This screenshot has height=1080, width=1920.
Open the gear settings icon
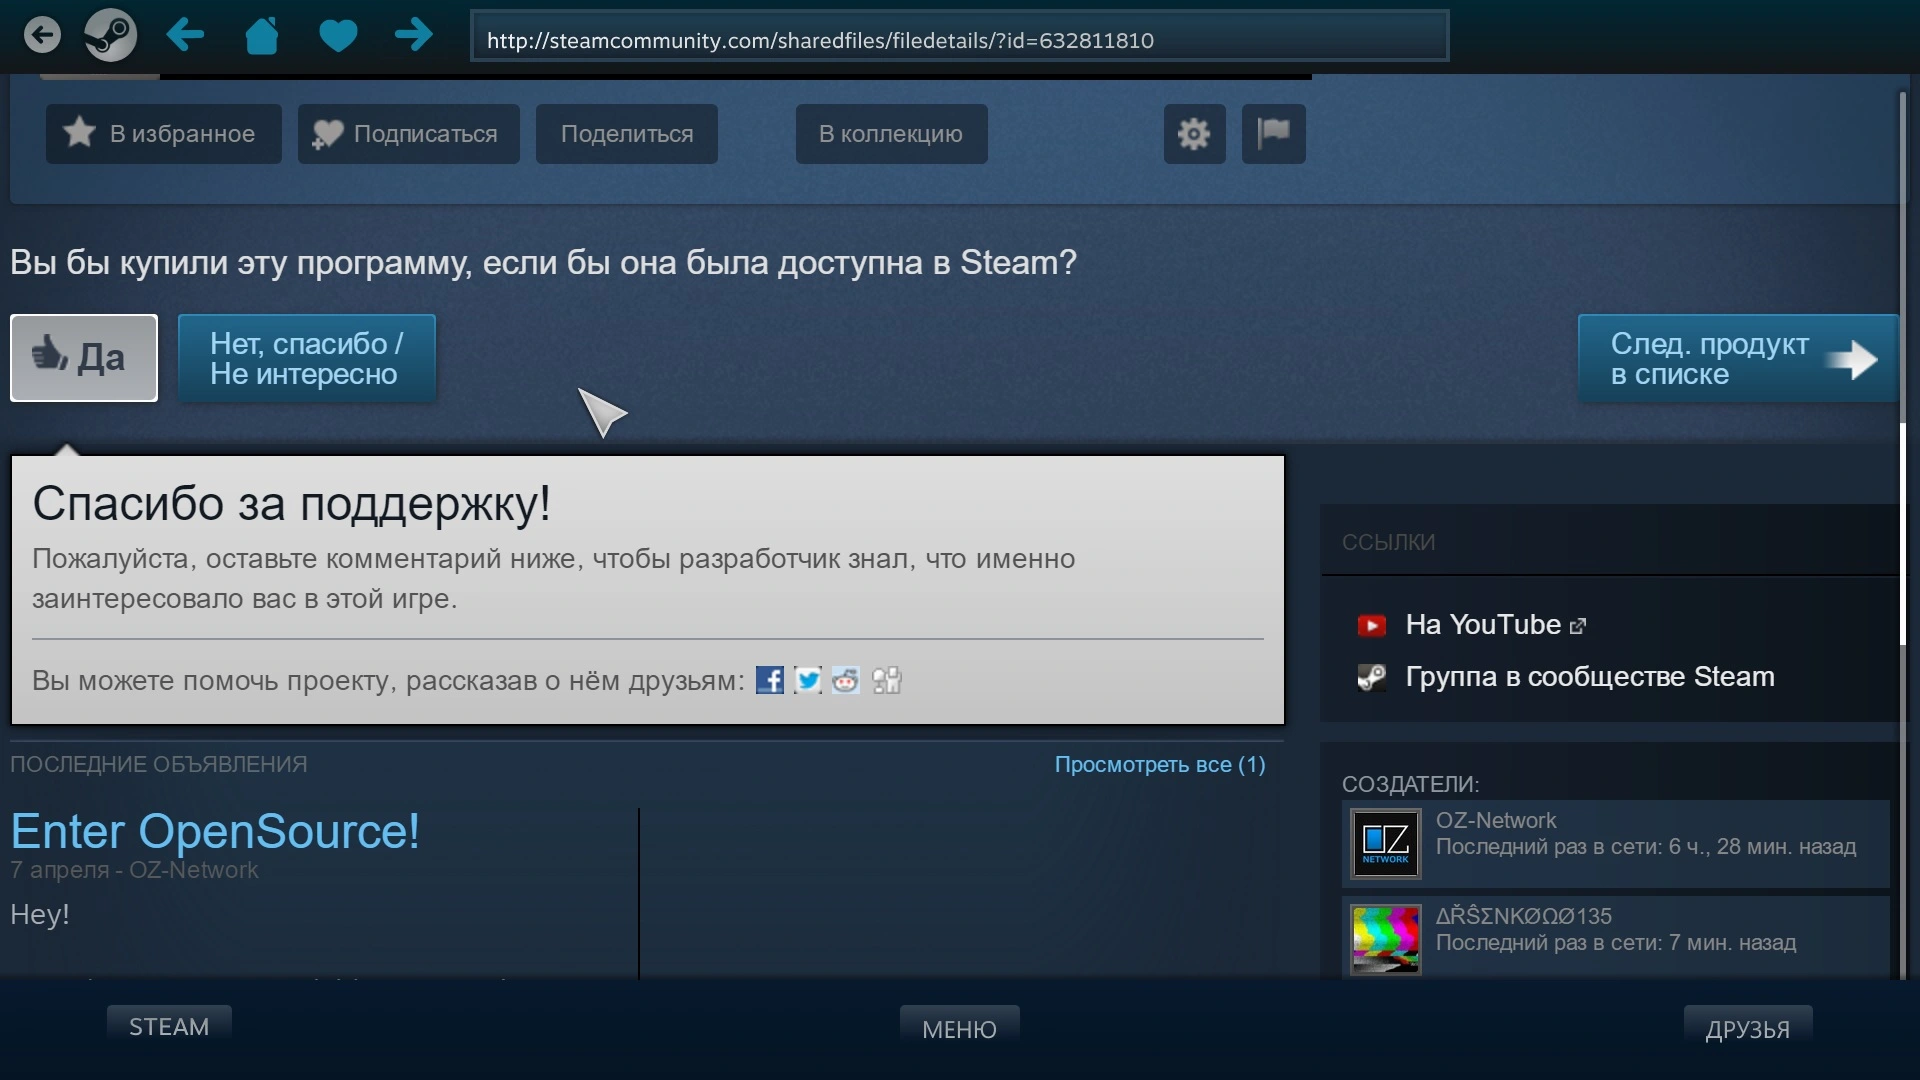(x=1195, y=134)
